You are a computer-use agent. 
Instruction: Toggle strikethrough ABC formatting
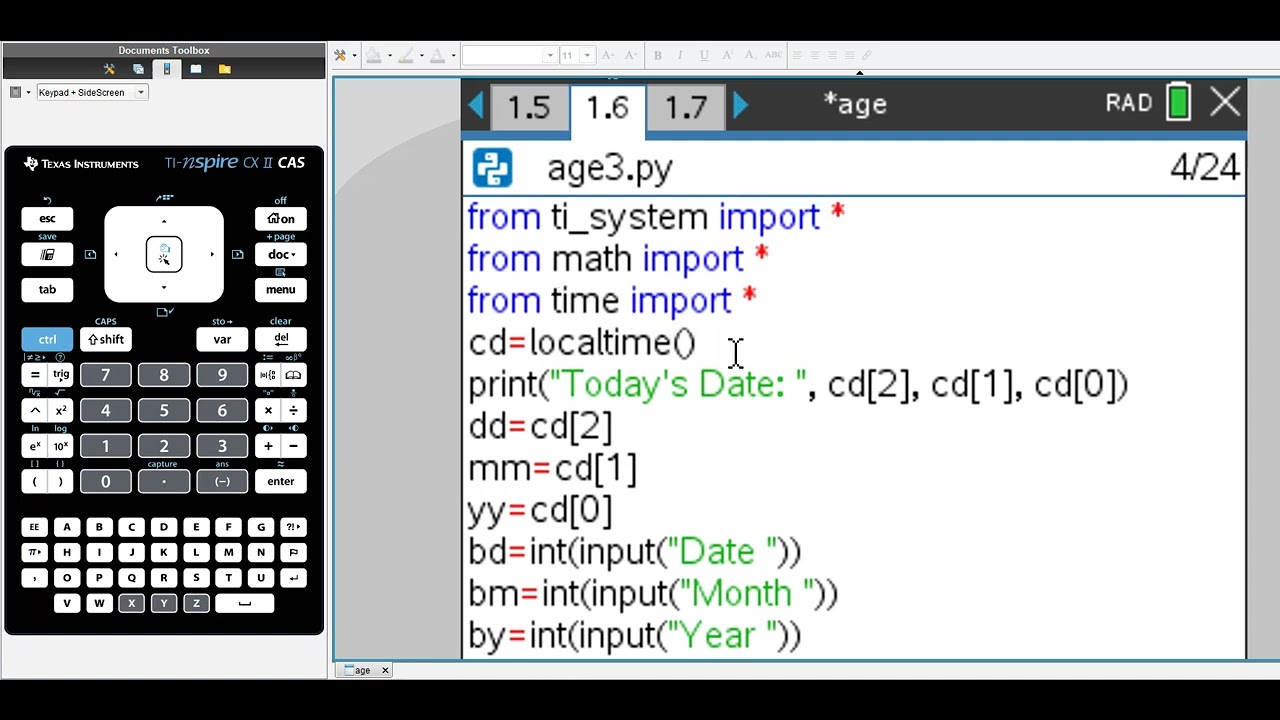773,56
